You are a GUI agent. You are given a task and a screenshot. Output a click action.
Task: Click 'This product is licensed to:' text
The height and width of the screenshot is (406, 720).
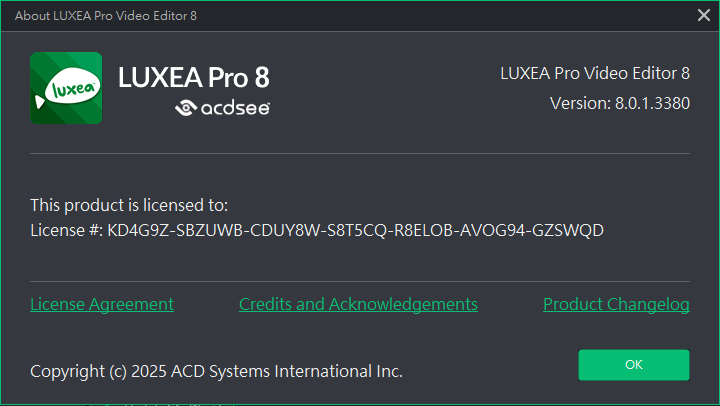point(129,205)
